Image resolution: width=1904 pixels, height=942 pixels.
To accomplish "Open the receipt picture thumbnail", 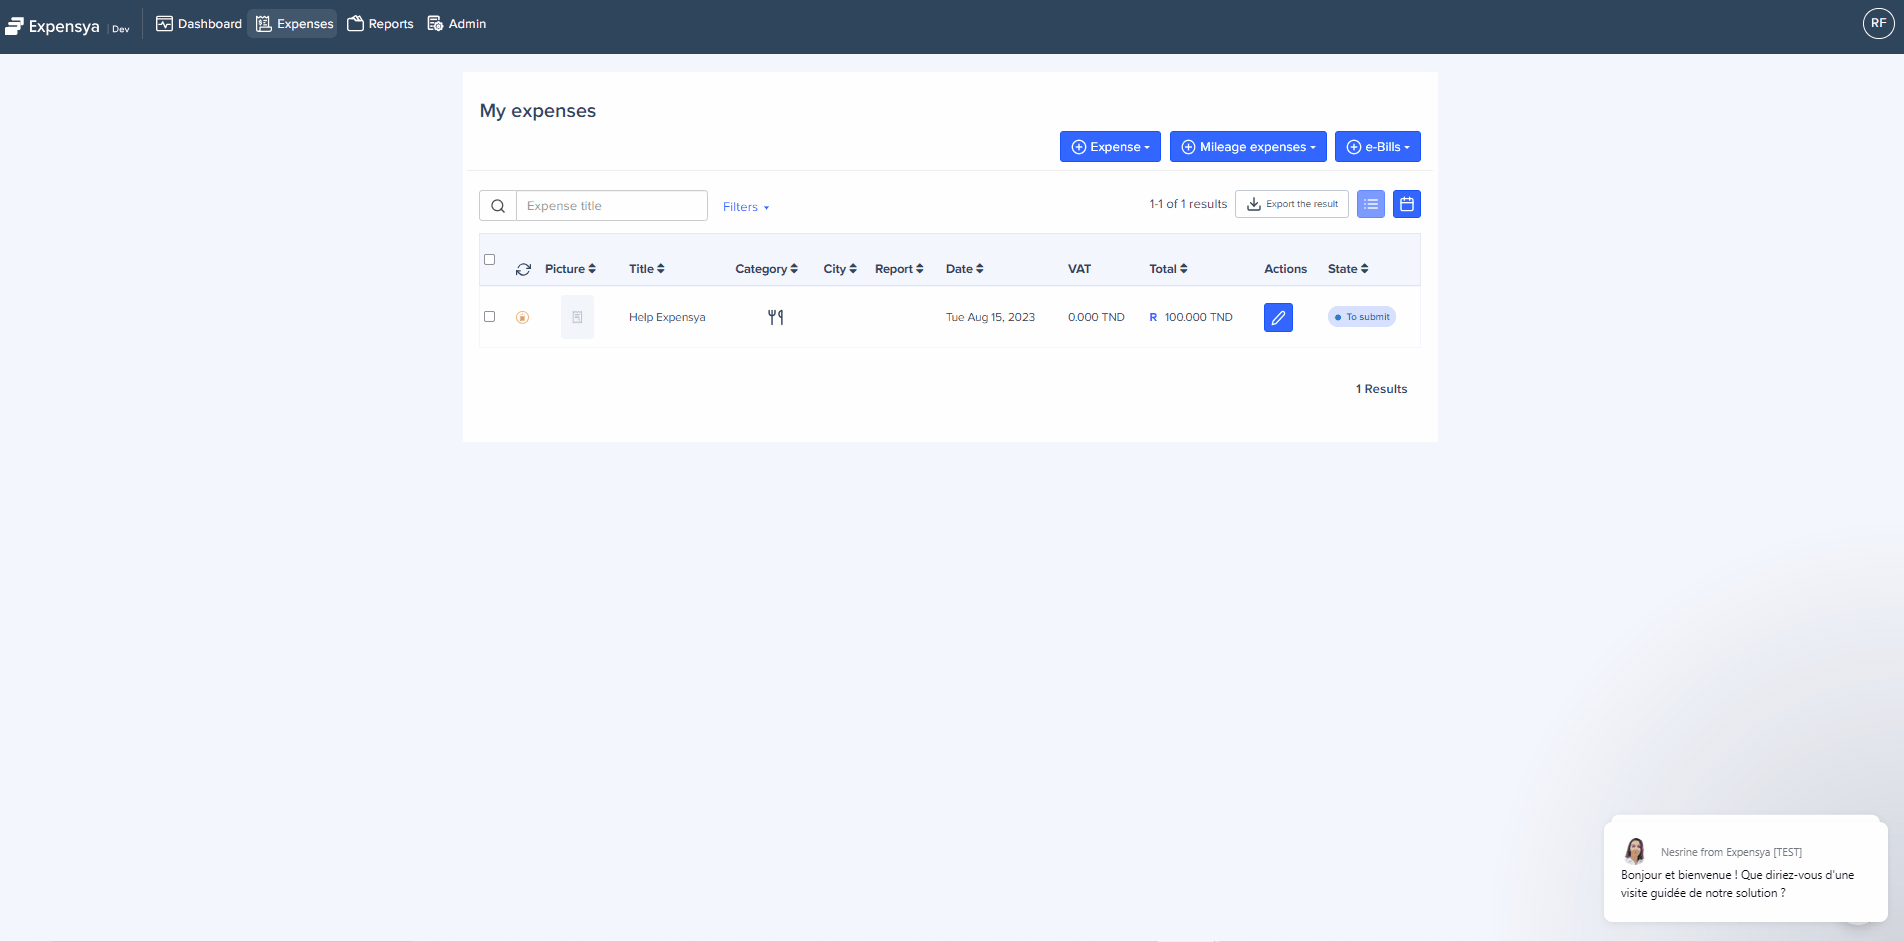I will pyautogui.click(x=577, y=317).
